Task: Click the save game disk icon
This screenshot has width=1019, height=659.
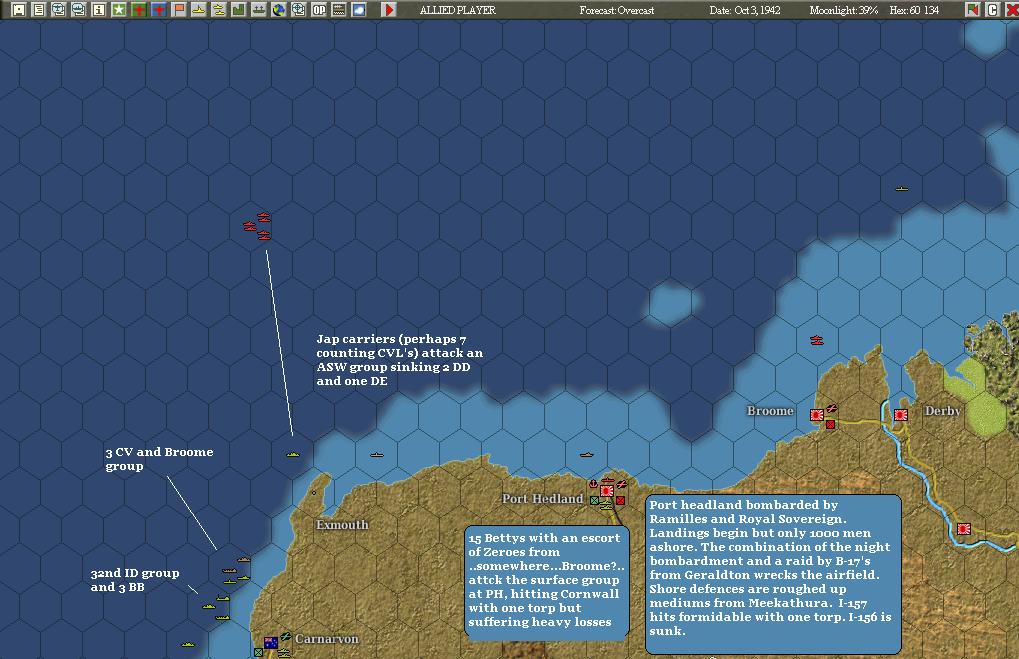Action: coord(19,10)
